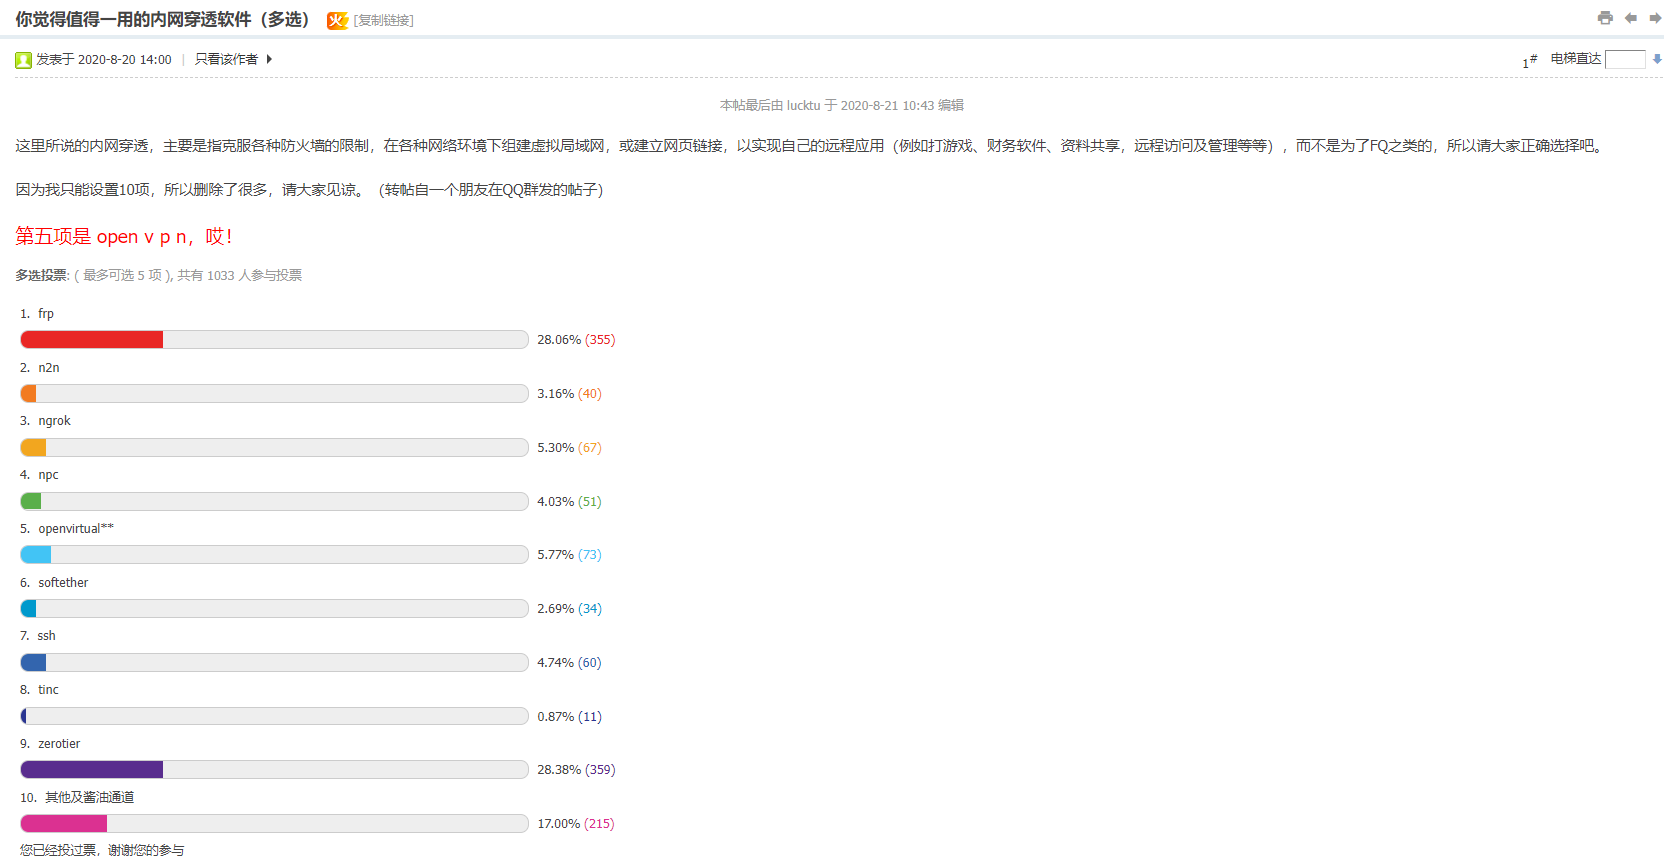The width and height of the screenshot is (1664, 861).
Task: Click the 17.00% (215) result
Action: click(576, 824)
